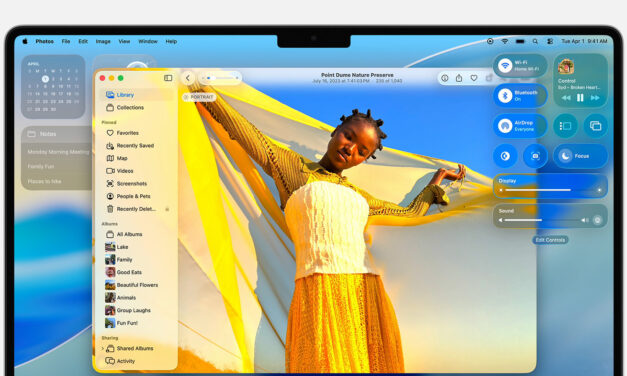The width and height of the screenshot is (627, 376).
Task: Open the Animals album
Action: coord(136,298)
